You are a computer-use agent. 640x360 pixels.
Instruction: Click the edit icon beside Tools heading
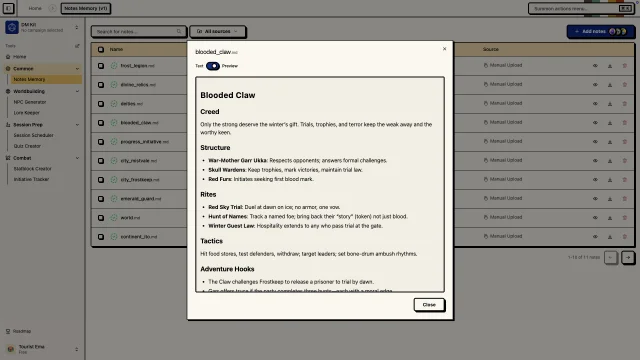(77, 46)
